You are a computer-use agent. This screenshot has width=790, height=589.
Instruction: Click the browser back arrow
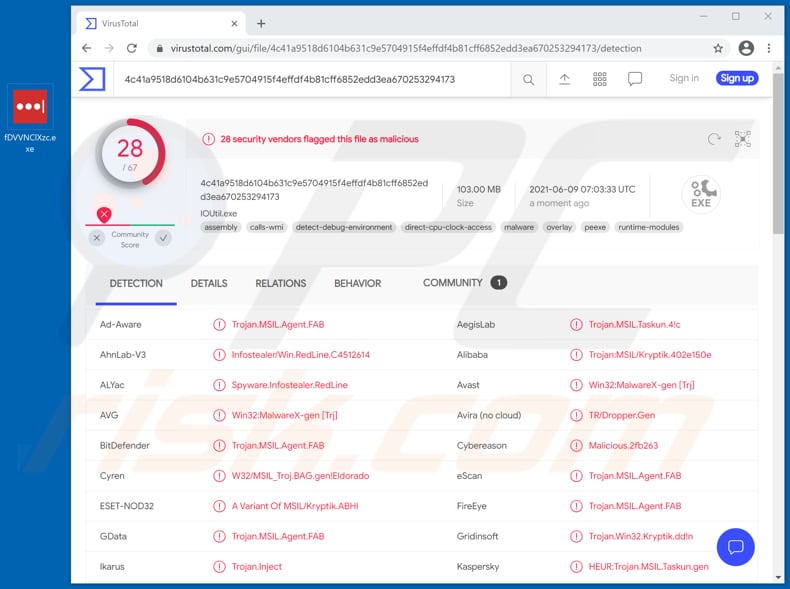tap(87, 48)
